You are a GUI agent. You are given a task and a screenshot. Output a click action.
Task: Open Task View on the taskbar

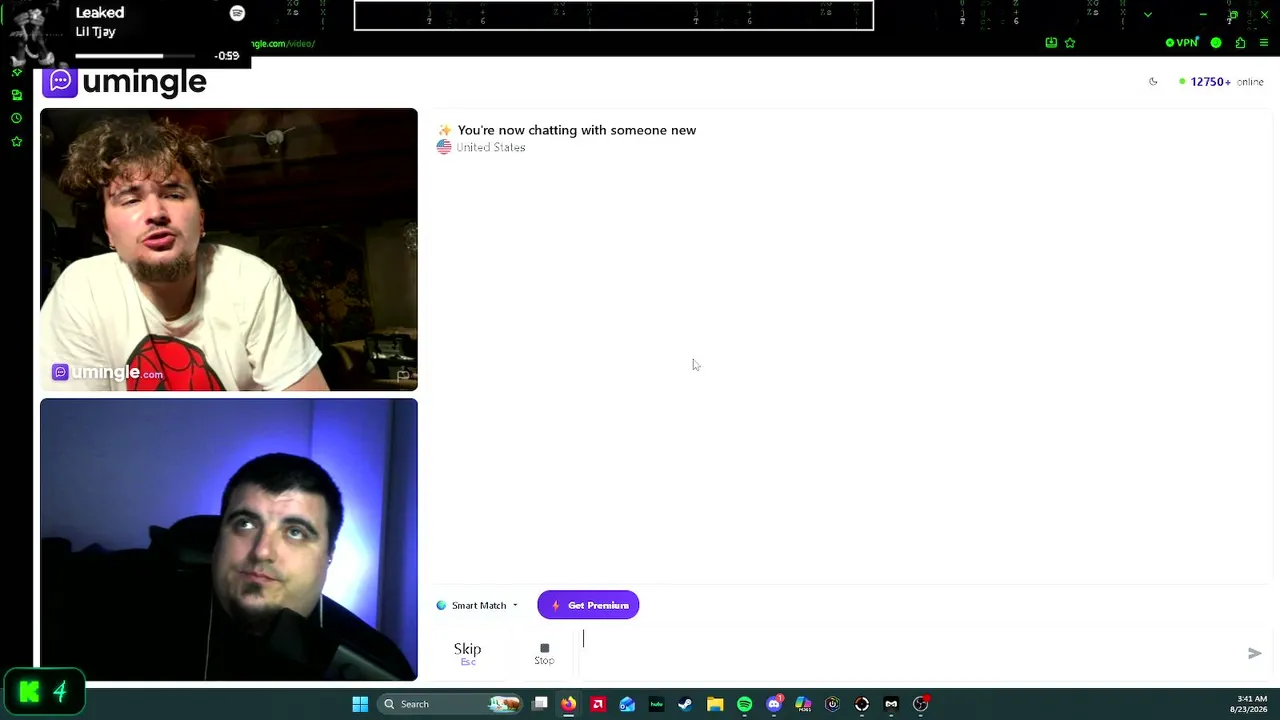click(540, 704)
